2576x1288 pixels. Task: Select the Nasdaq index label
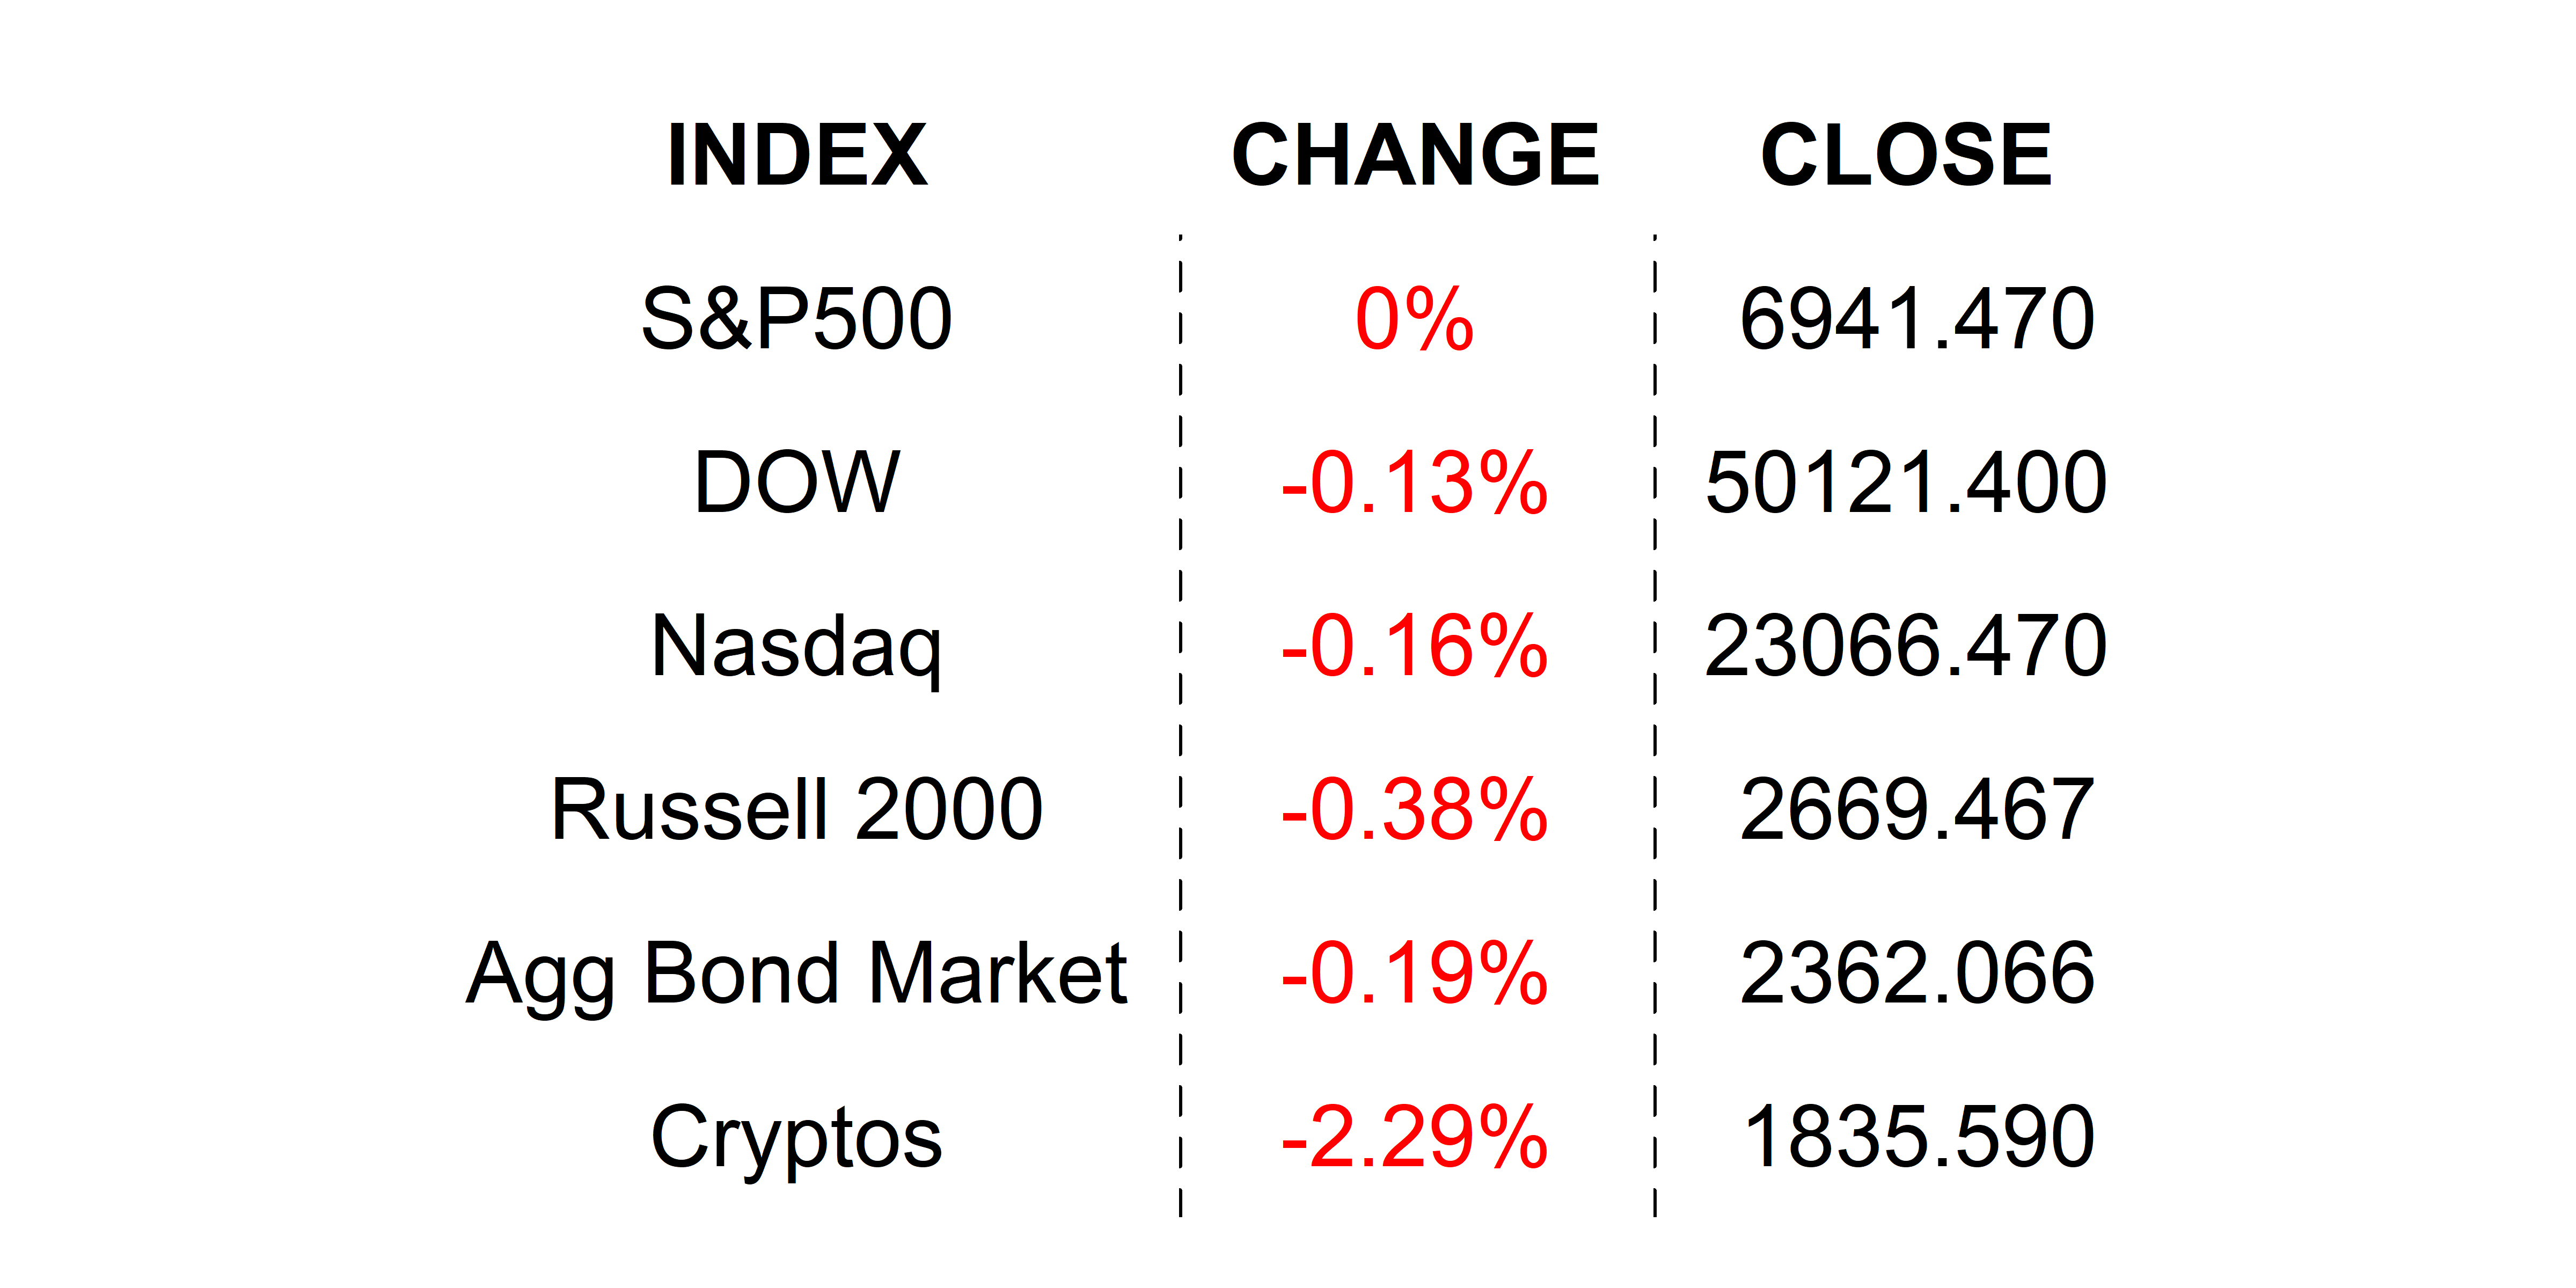click(x=797, y=646)
